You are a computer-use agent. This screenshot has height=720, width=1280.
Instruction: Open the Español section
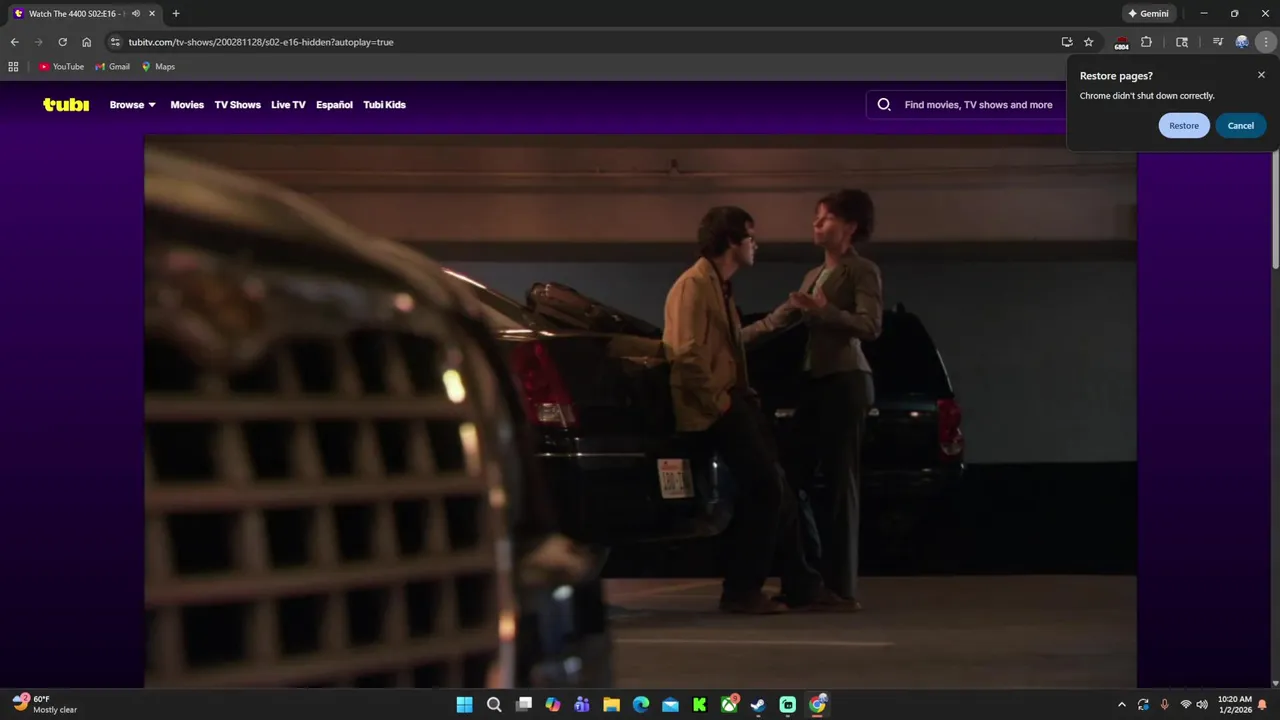(334, 105)
